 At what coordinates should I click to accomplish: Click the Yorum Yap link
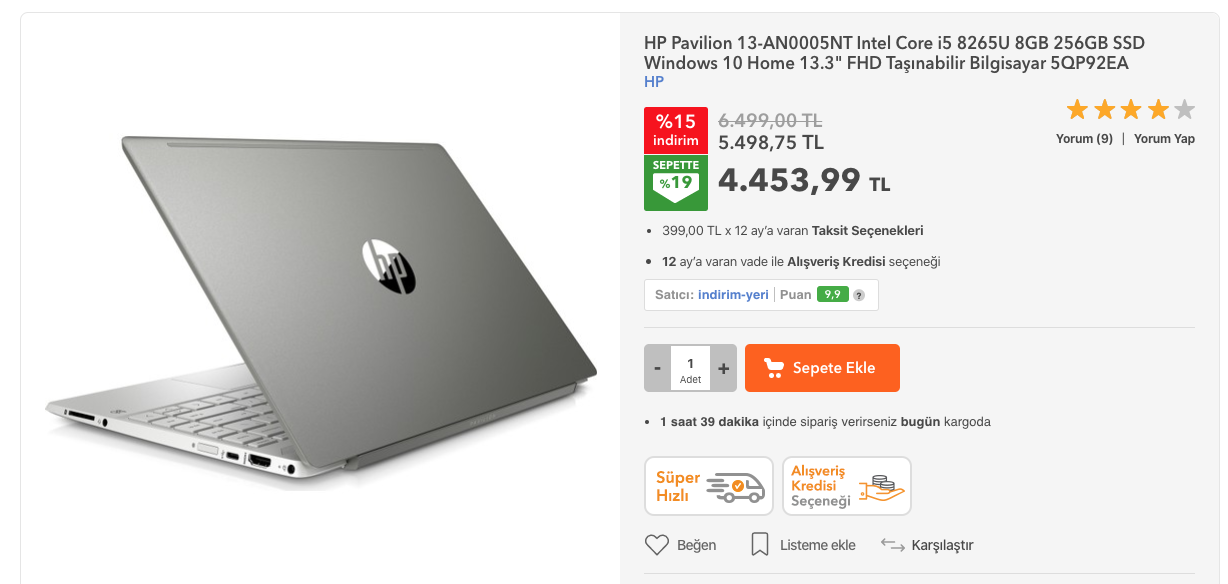(x=1164, y=139)
